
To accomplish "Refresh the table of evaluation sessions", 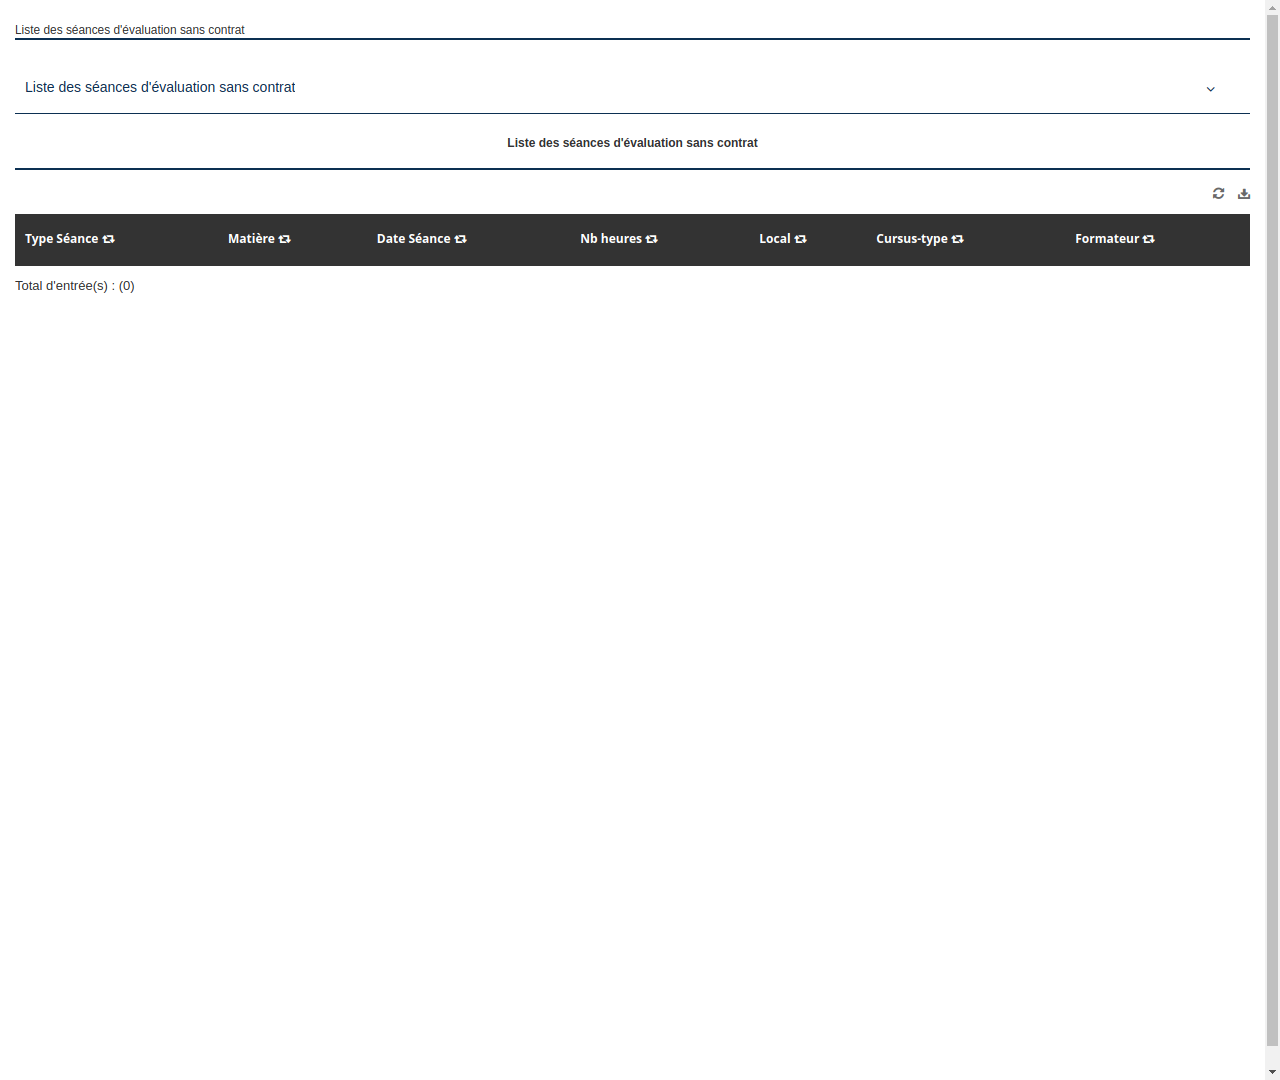I will click(x=1218, y=193).
